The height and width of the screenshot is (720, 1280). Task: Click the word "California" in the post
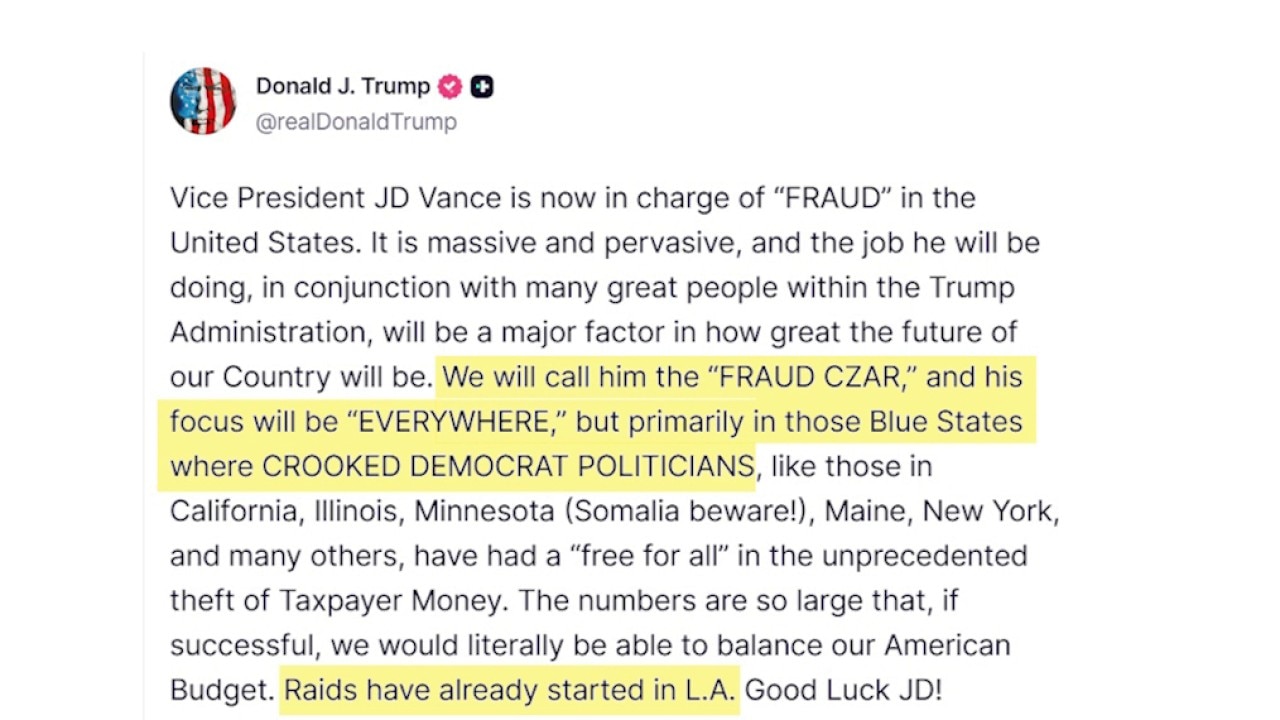click(x=234, y=512)
